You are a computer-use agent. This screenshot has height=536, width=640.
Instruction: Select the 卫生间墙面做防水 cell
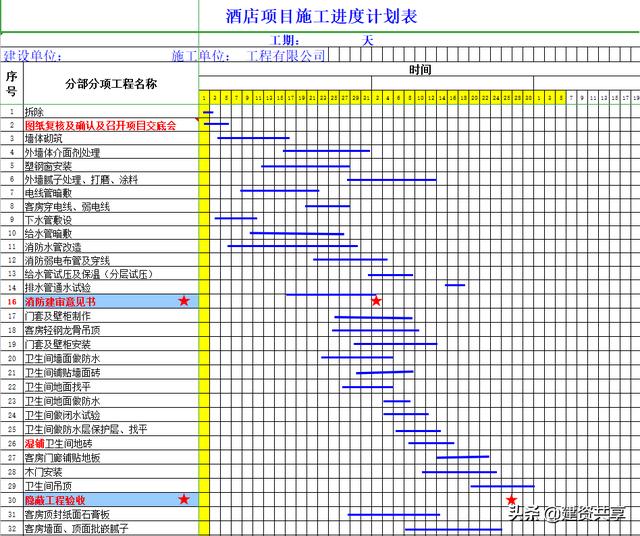pyautogui.click(x=111, y=358)
